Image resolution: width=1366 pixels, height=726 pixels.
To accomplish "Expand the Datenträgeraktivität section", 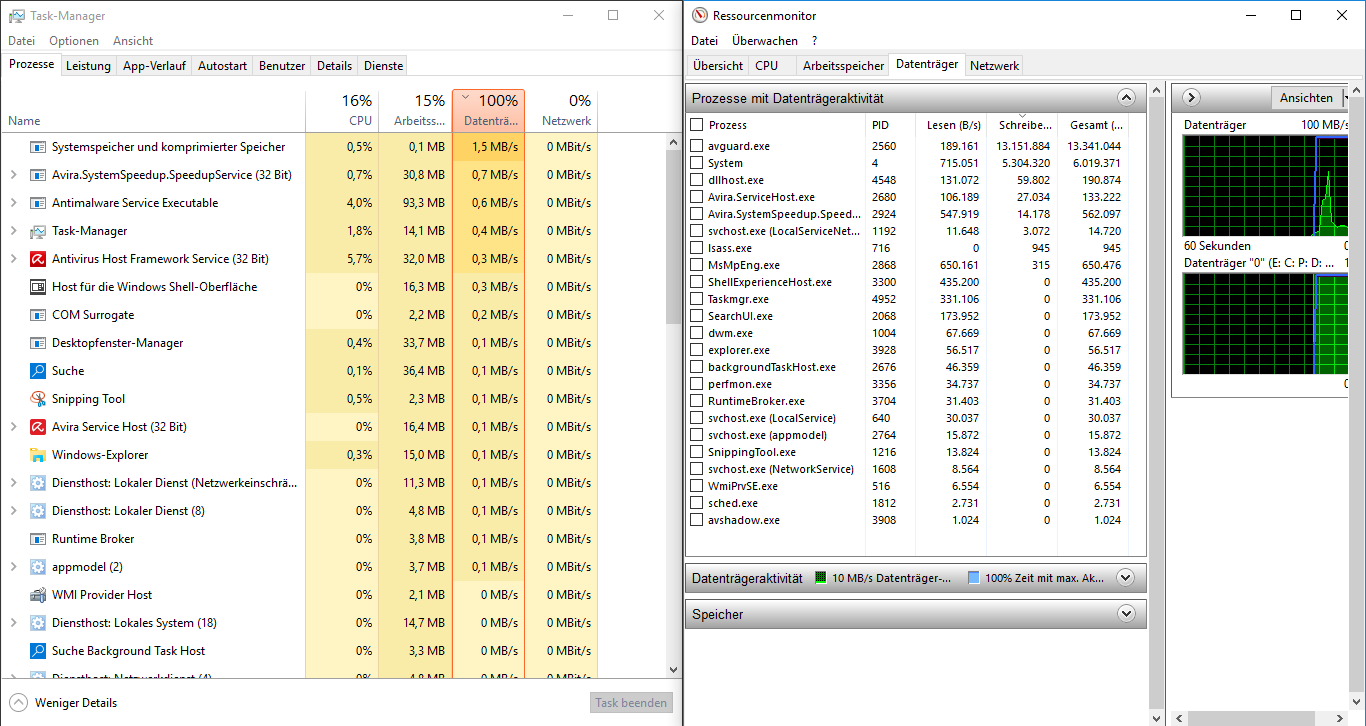I will [x=1126, y=577].
